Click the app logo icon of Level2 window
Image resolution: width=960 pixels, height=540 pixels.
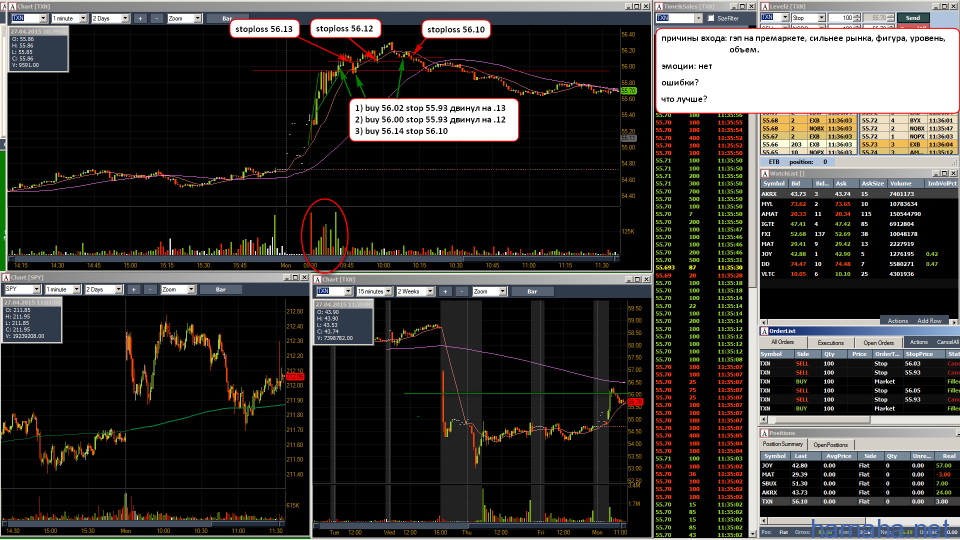765,6
